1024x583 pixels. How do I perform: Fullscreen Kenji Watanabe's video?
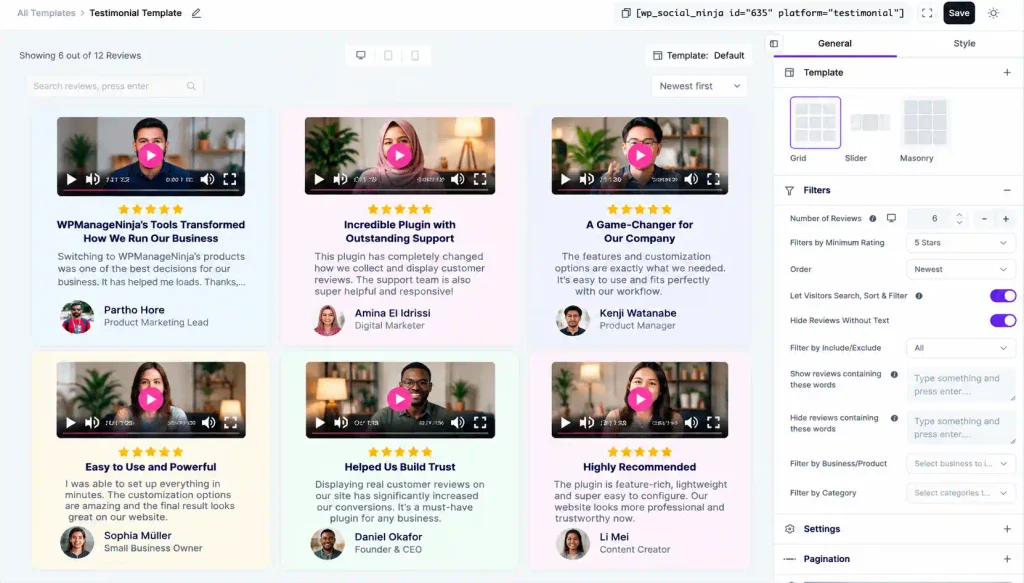click(713, 179)
